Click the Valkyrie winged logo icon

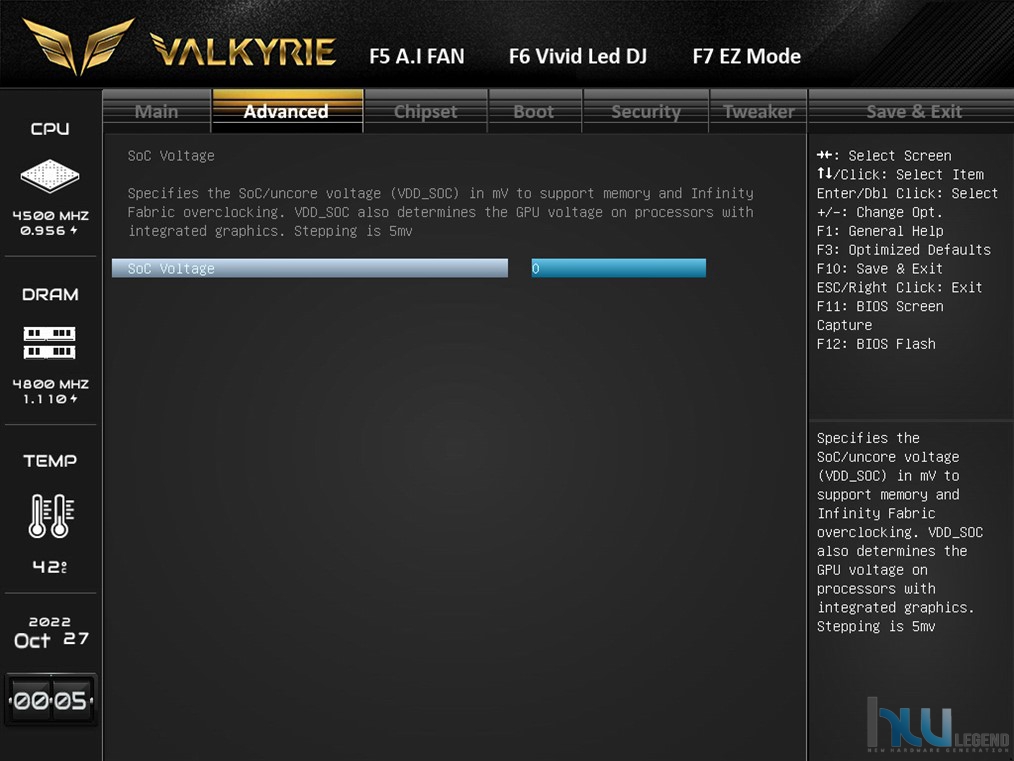[x=79, y=45]
